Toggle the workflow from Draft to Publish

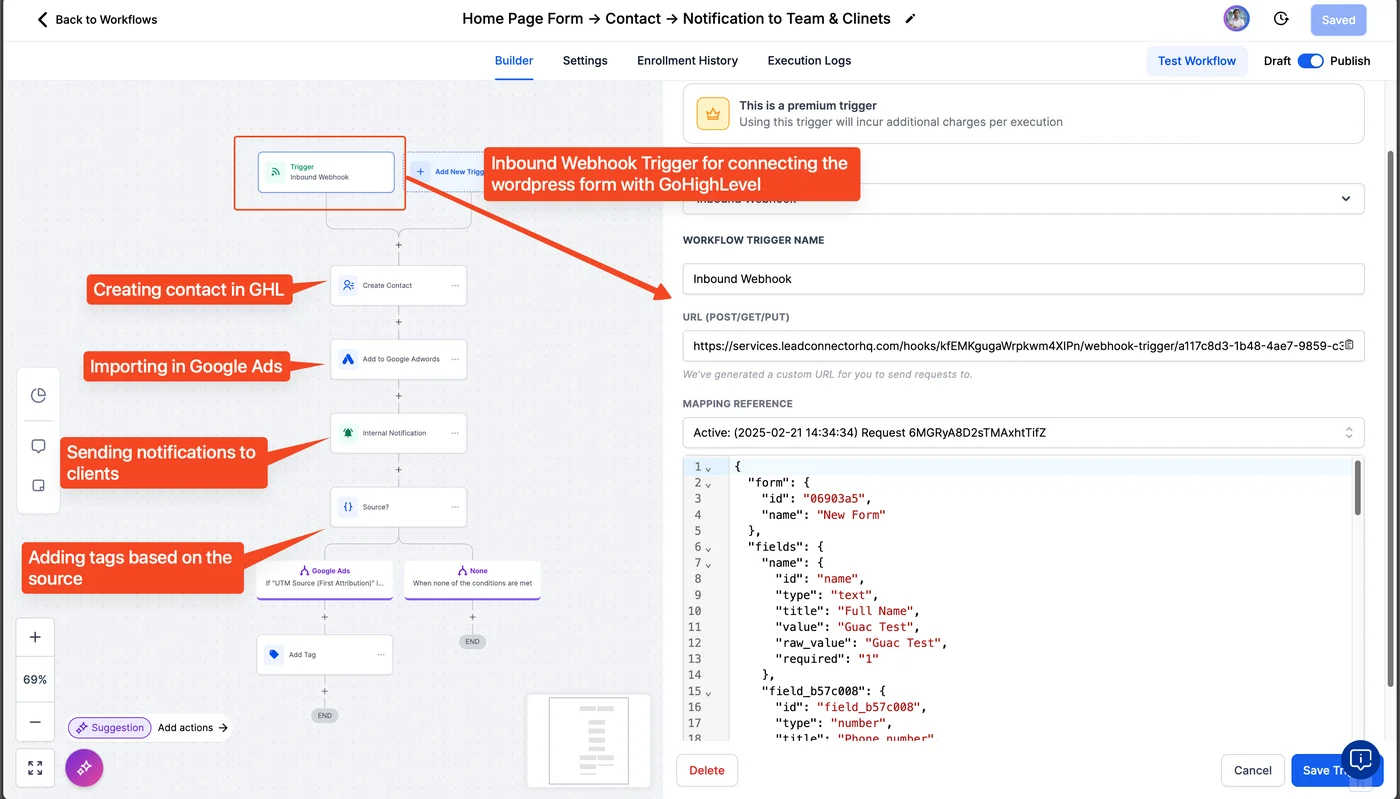1310,60
